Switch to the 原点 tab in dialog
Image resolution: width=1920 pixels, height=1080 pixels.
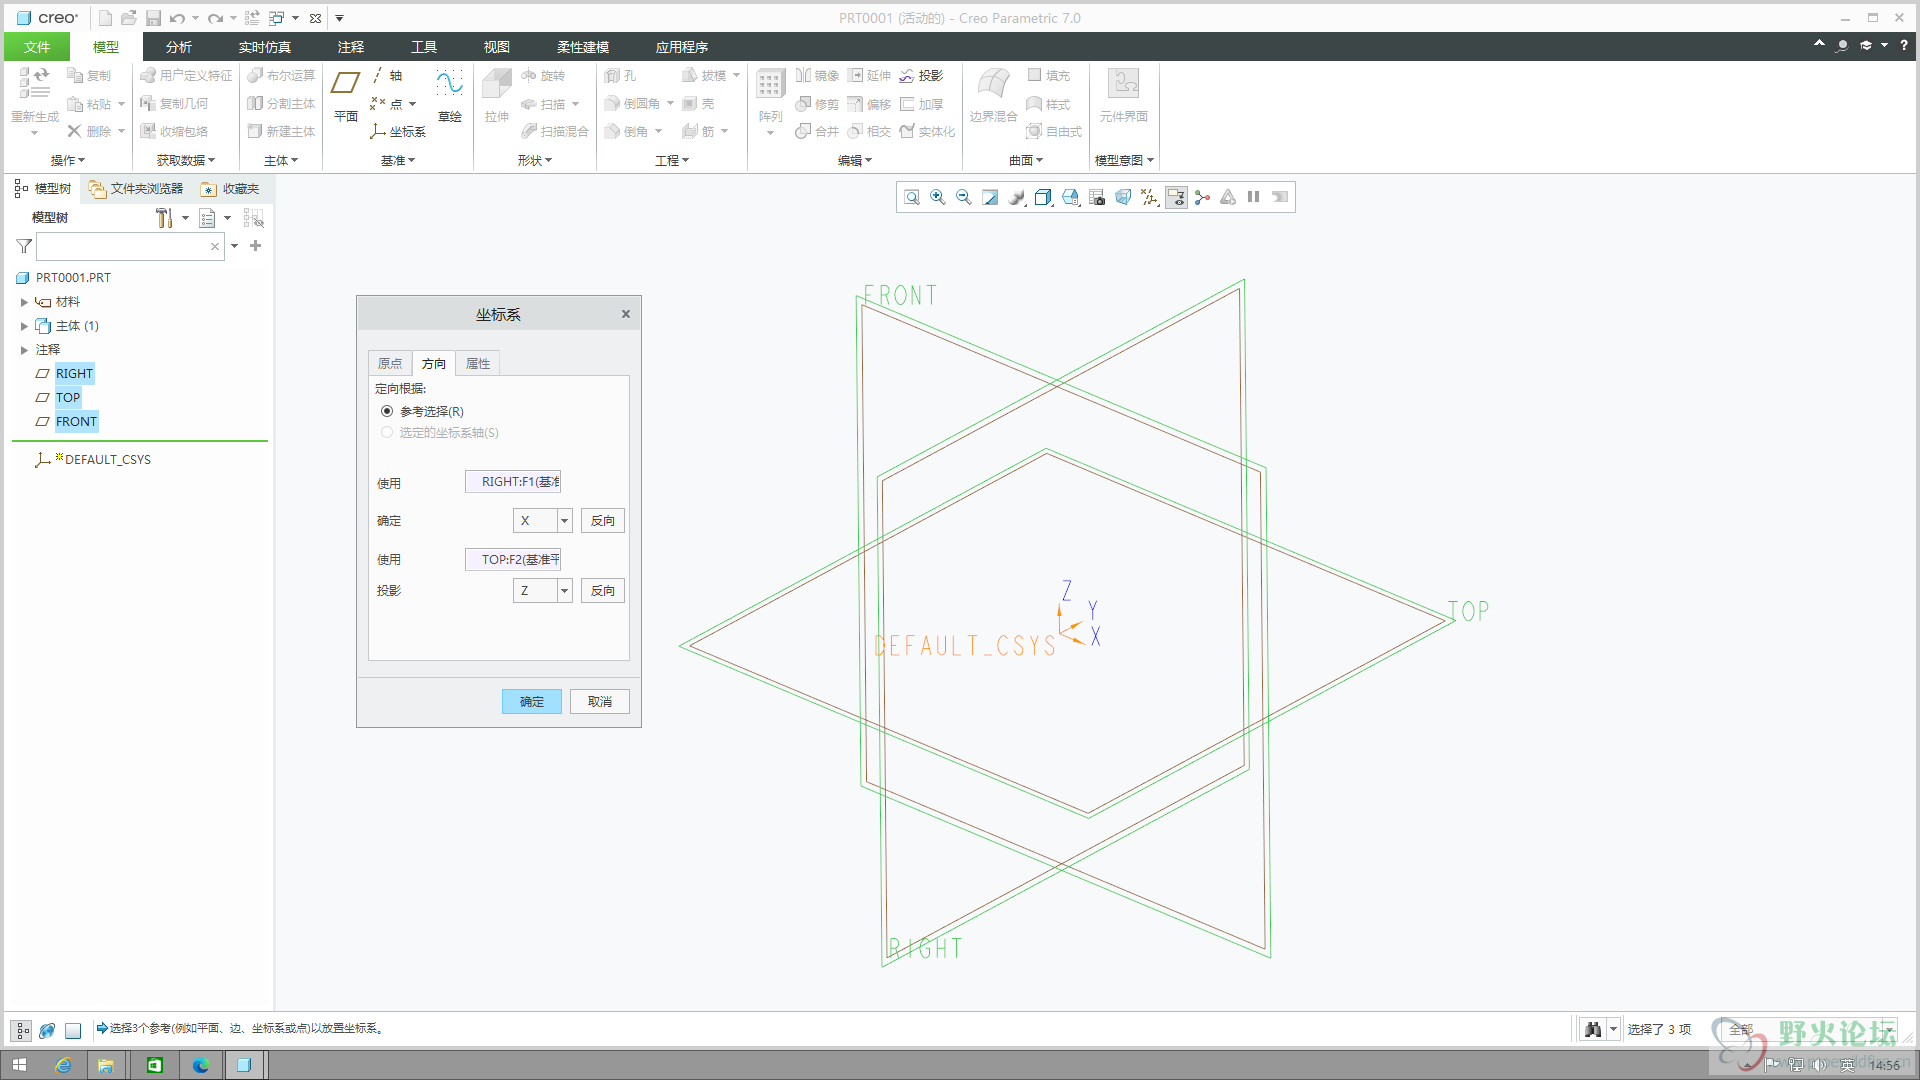(x=390, y=363)
